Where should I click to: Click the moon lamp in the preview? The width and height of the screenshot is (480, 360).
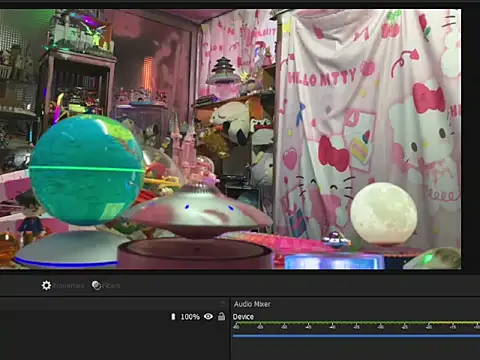click(x=384, y=213)
